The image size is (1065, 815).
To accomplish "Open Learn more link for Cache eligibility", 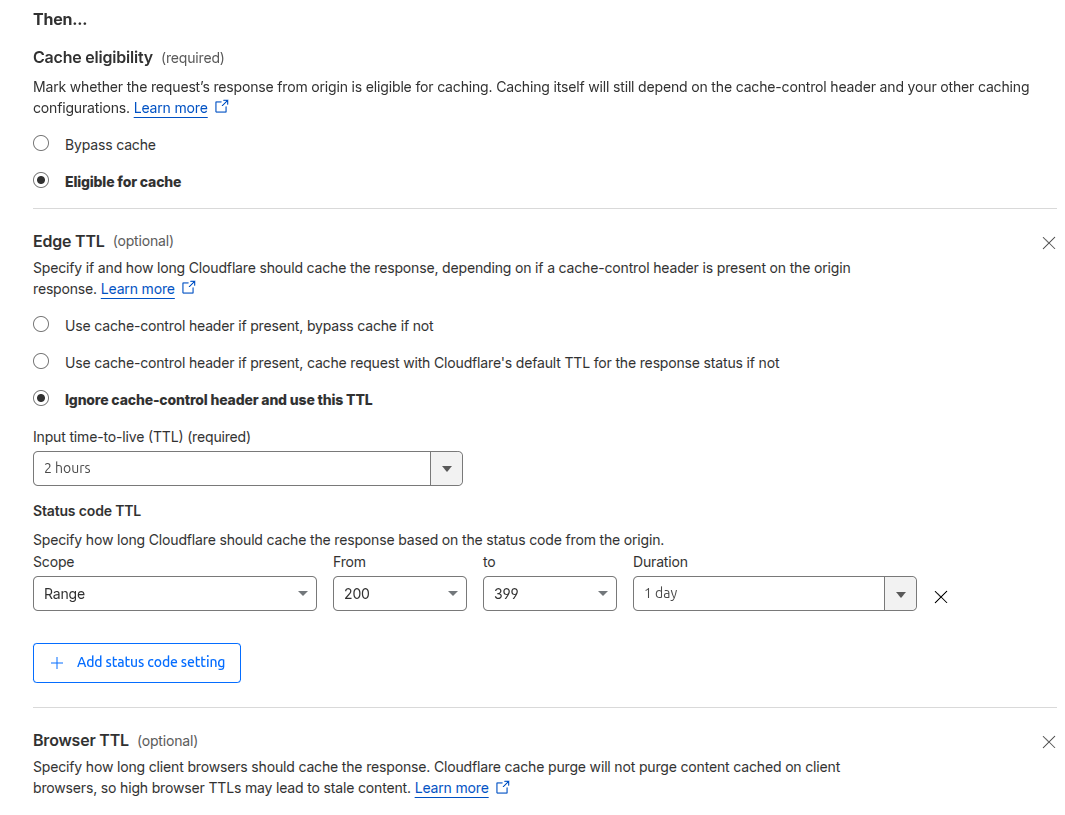I will click(x=170, y=108).
